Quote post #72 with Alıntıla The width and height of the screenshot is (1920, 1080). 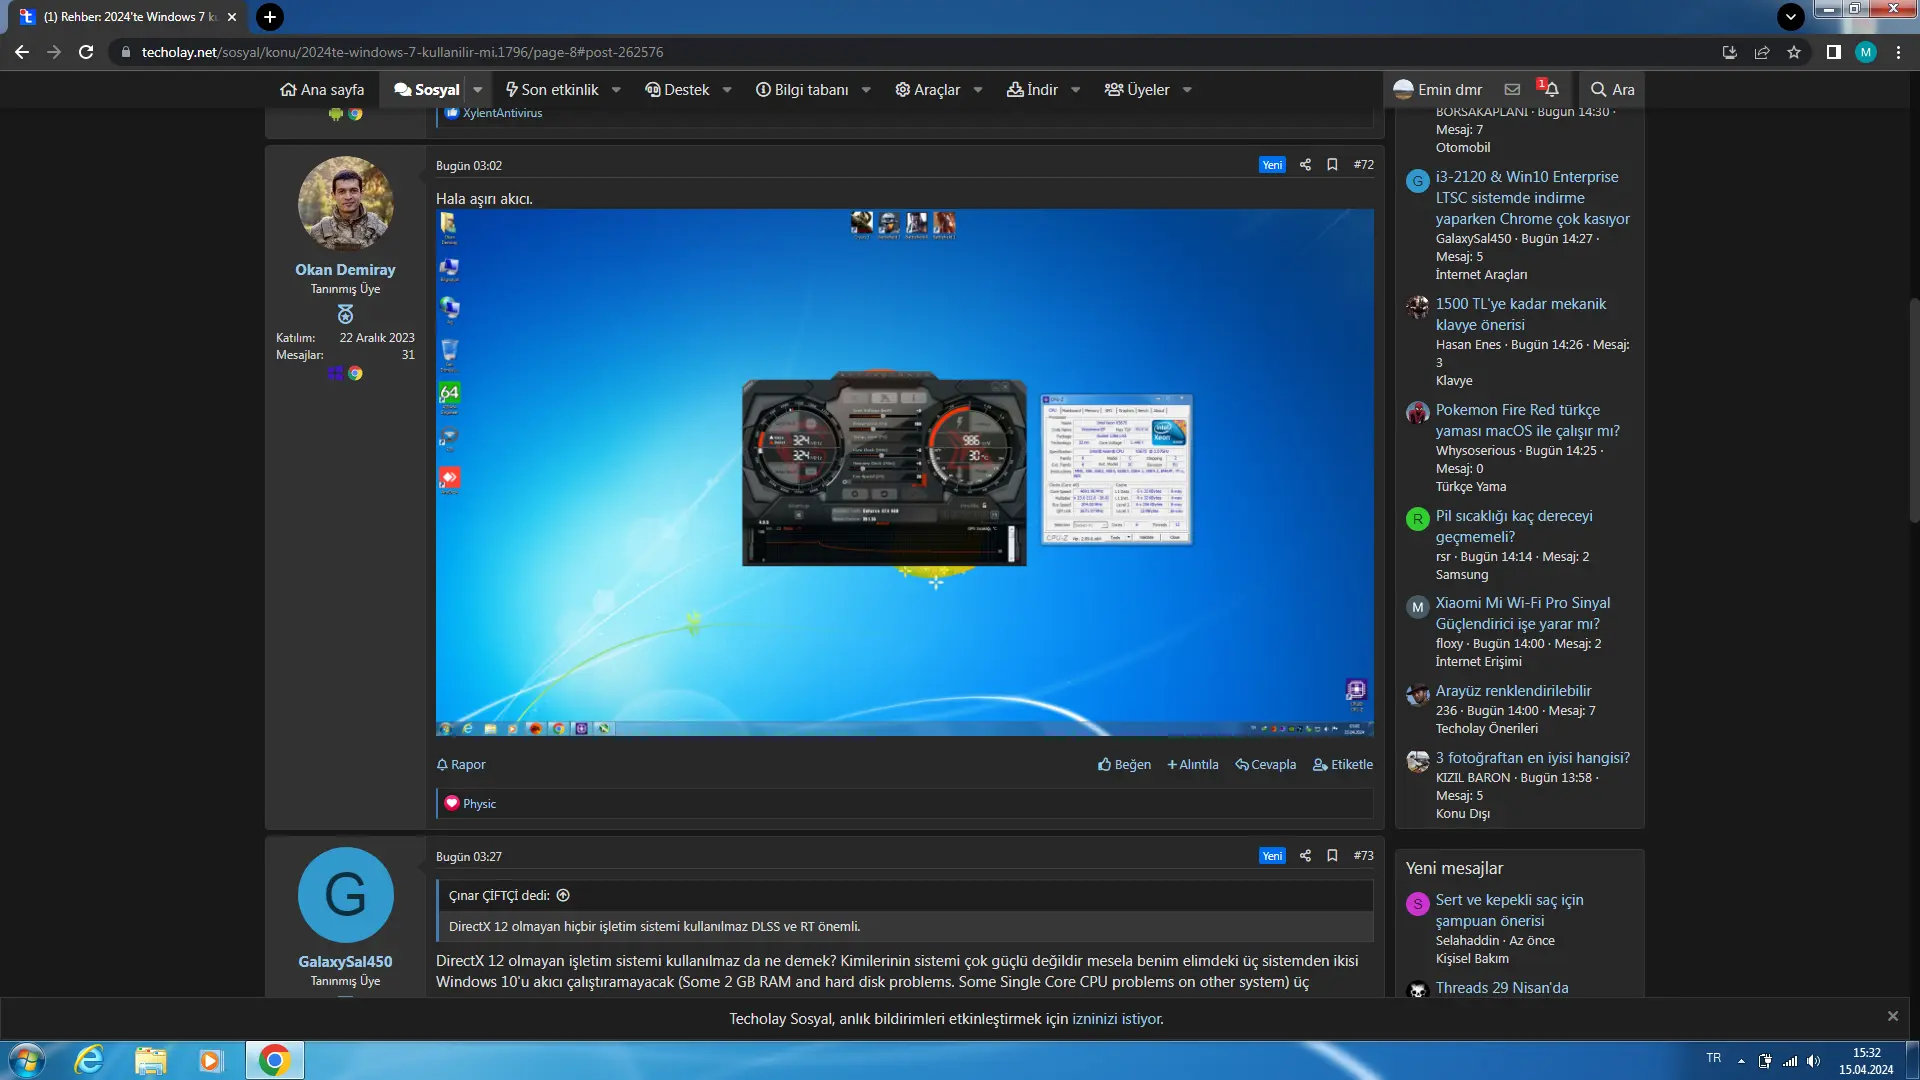pos(1193,765)
